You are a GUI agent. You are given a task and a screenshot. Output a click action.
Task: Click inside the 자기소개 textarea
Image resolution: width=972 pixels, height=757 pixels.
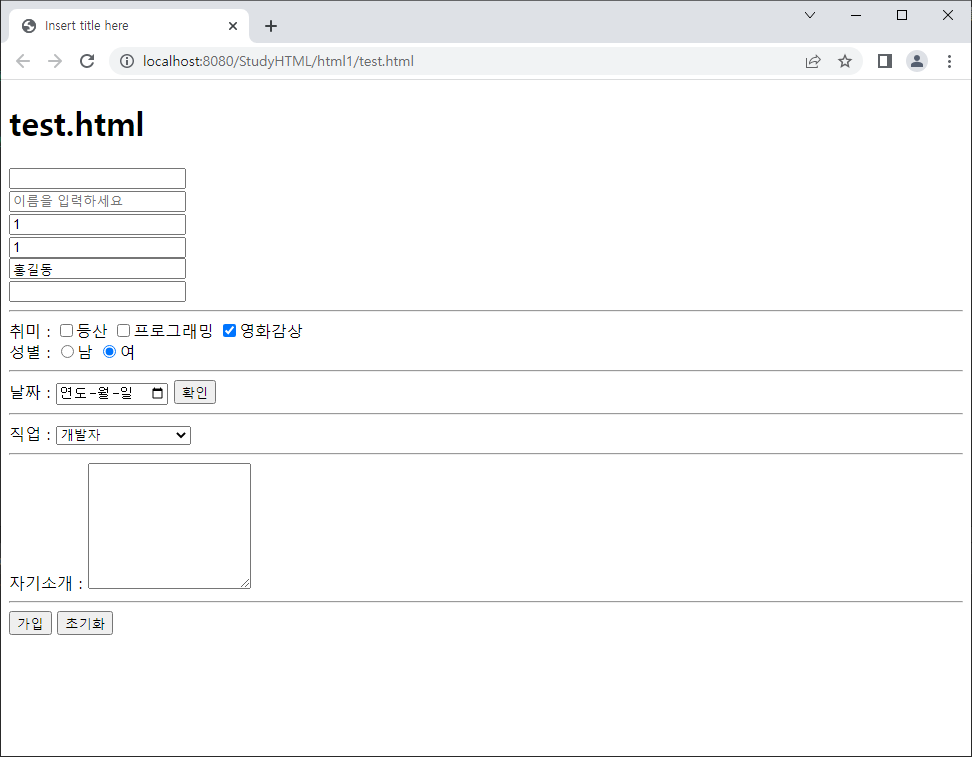(x=169, y=526)
